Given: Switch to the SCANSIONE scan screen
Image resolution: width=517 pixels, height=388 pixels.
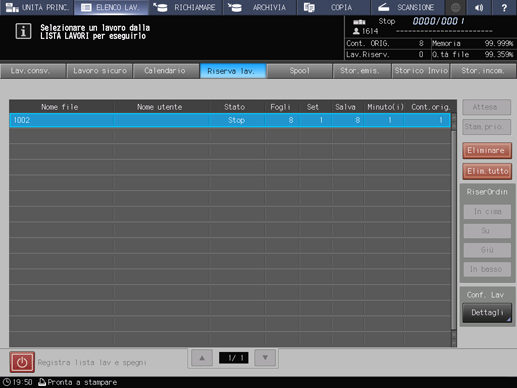Looking at the screenshot, I should pos(408,7).
